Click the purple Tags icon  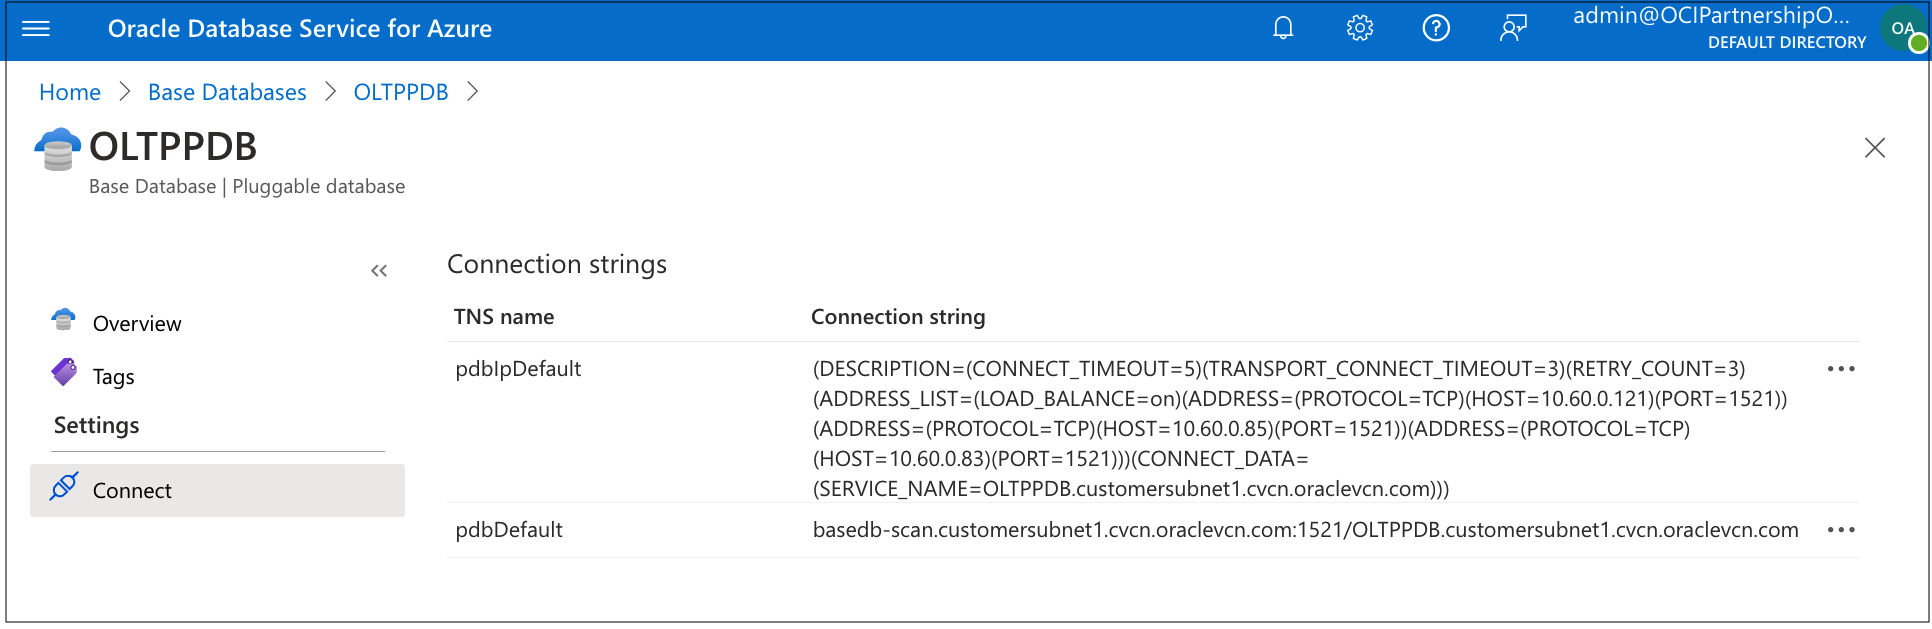pos(64,372)
